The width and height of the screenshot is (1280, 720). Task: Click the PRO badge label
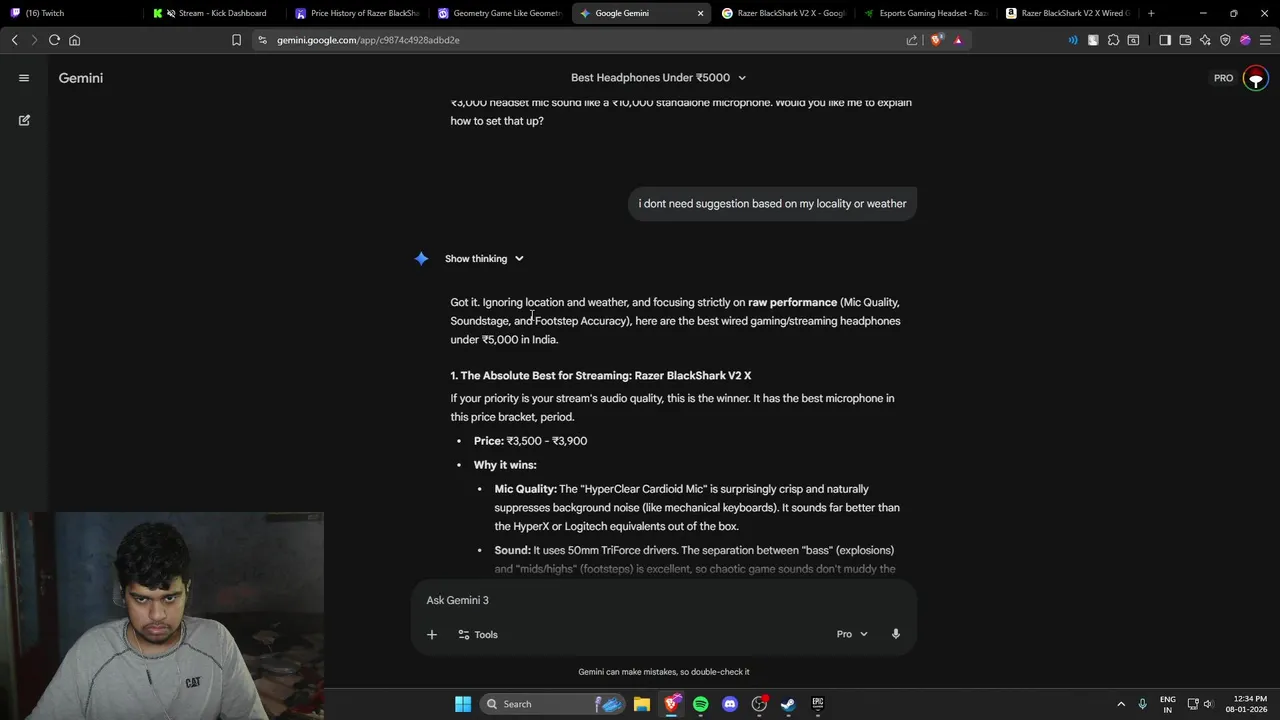pos(1223,78)
